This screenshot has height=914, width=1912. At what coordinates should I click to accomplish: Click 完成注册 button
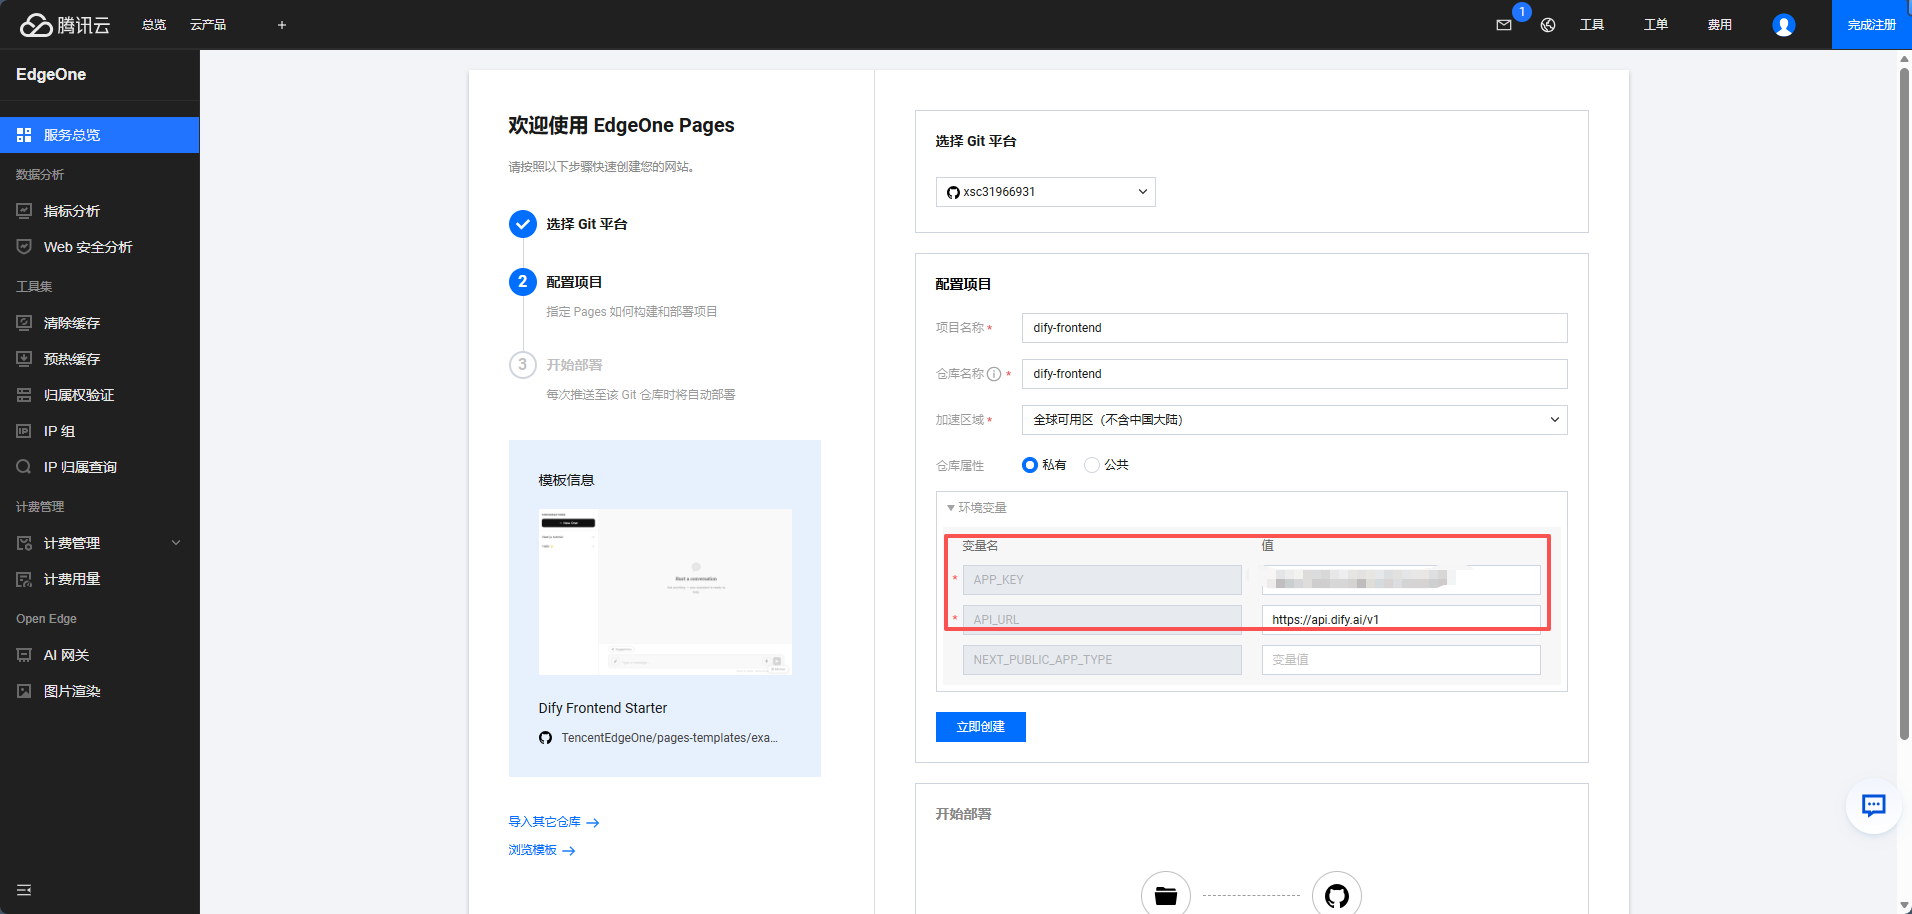[1872, 25]
